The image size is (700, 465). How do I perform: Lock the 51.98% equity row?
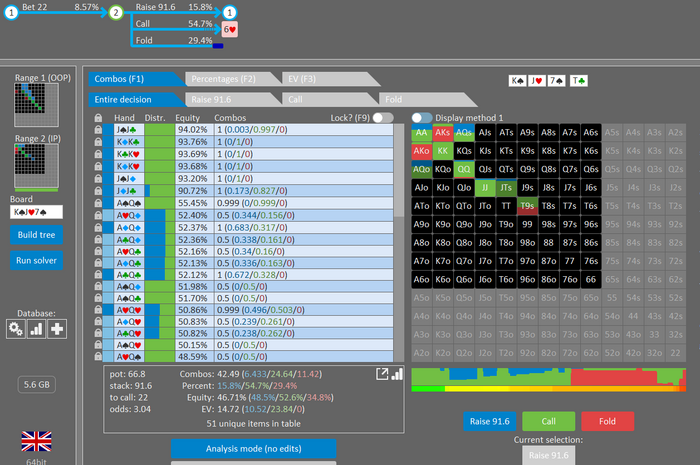[98, 286]
